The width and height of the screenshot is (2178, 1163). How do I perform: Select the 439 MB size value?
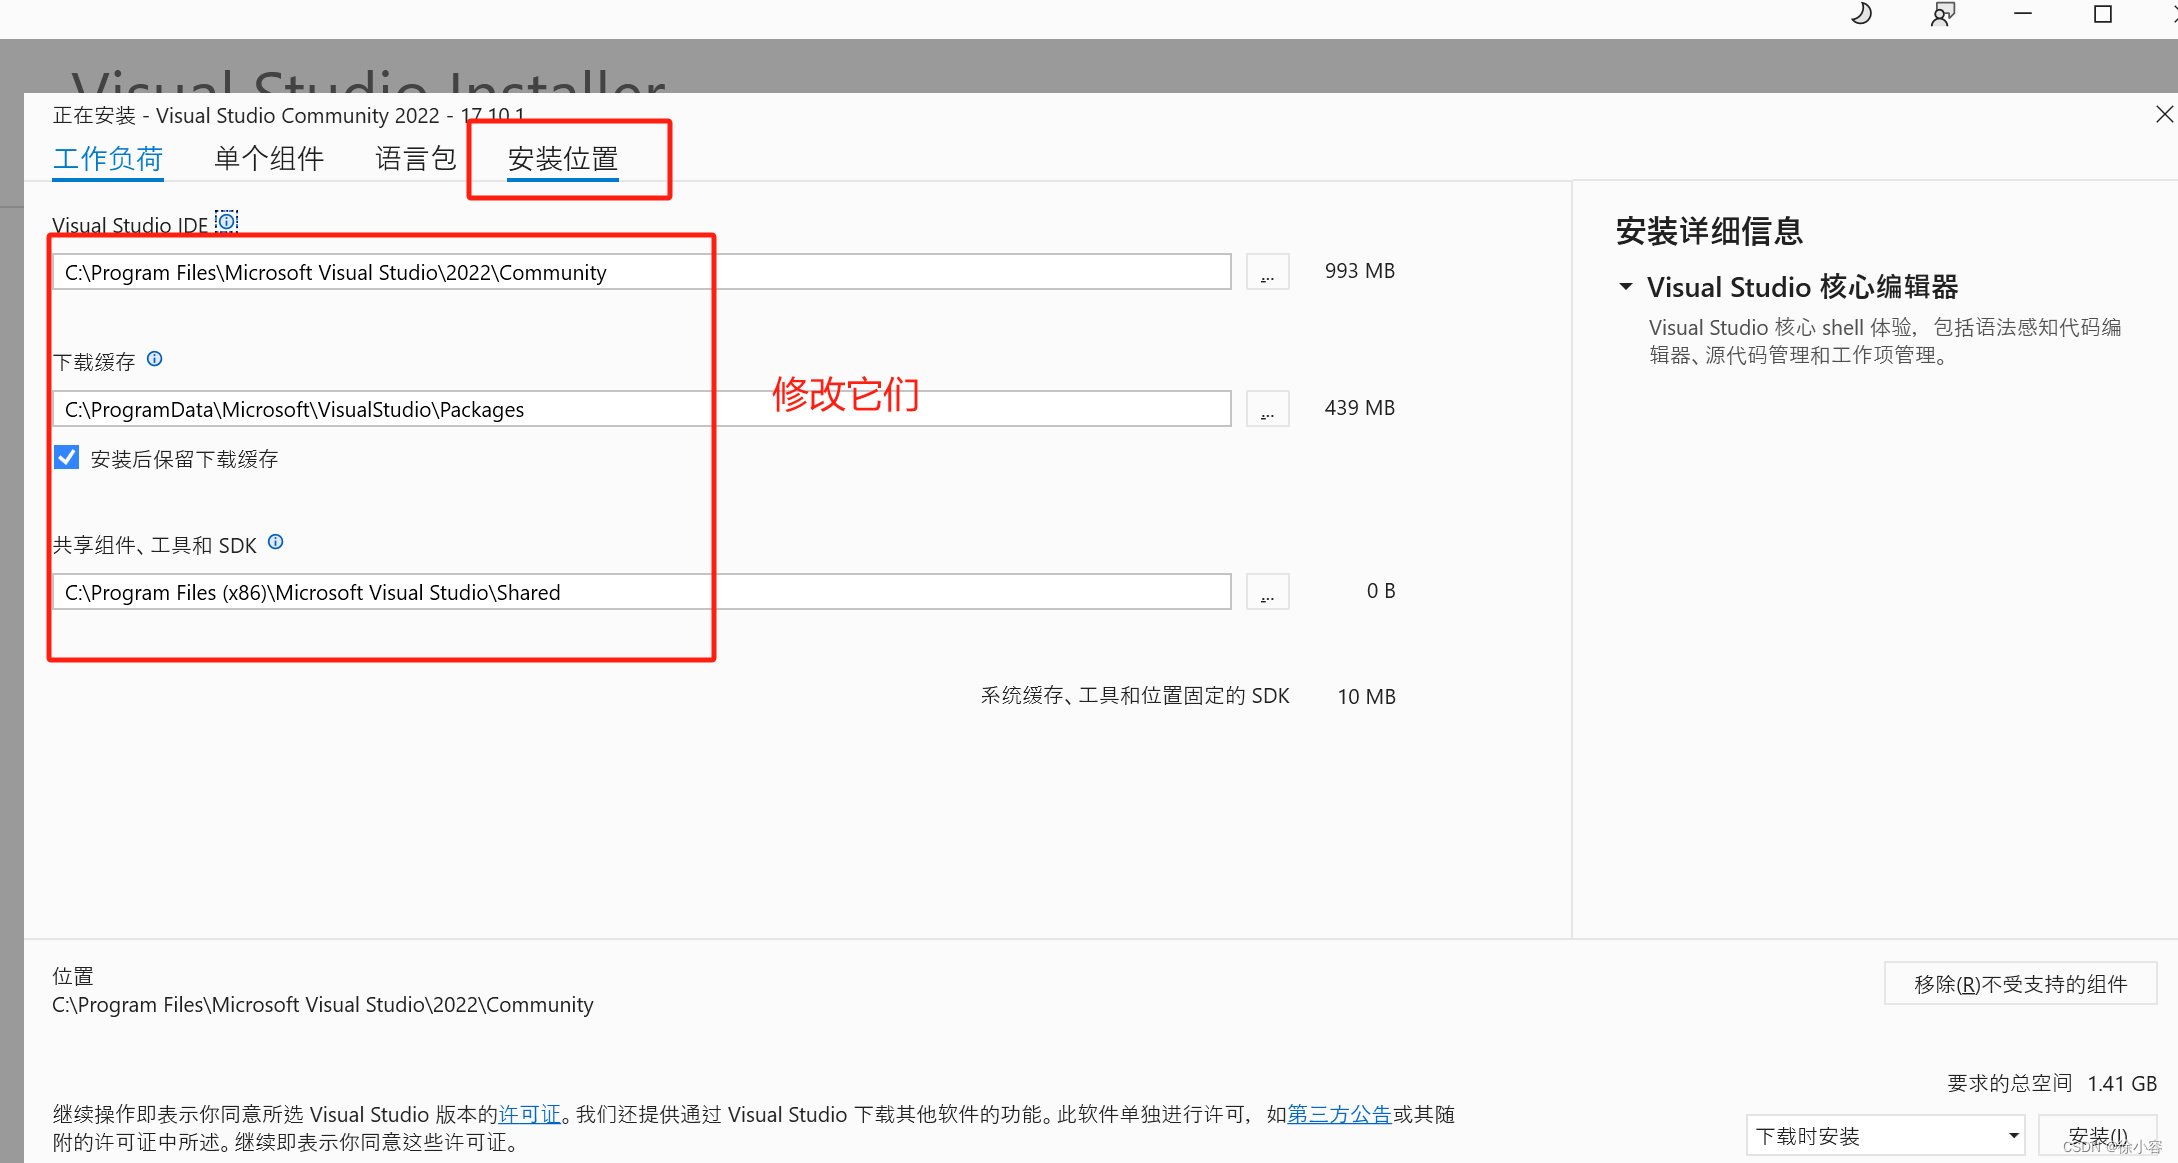[x=1359, y=408]
